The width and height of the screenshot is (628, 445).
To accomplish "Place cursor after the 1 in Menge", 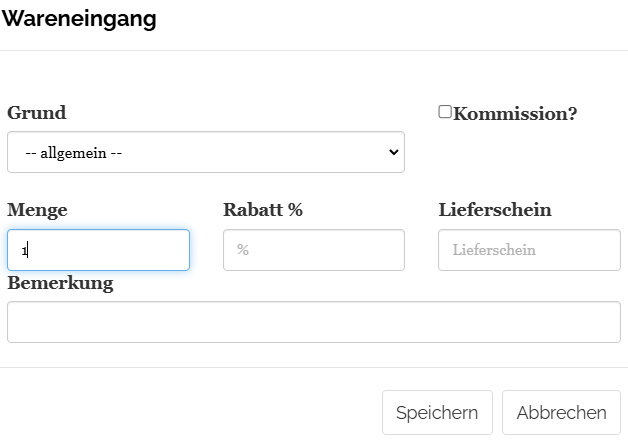I will tap(28, 251).
